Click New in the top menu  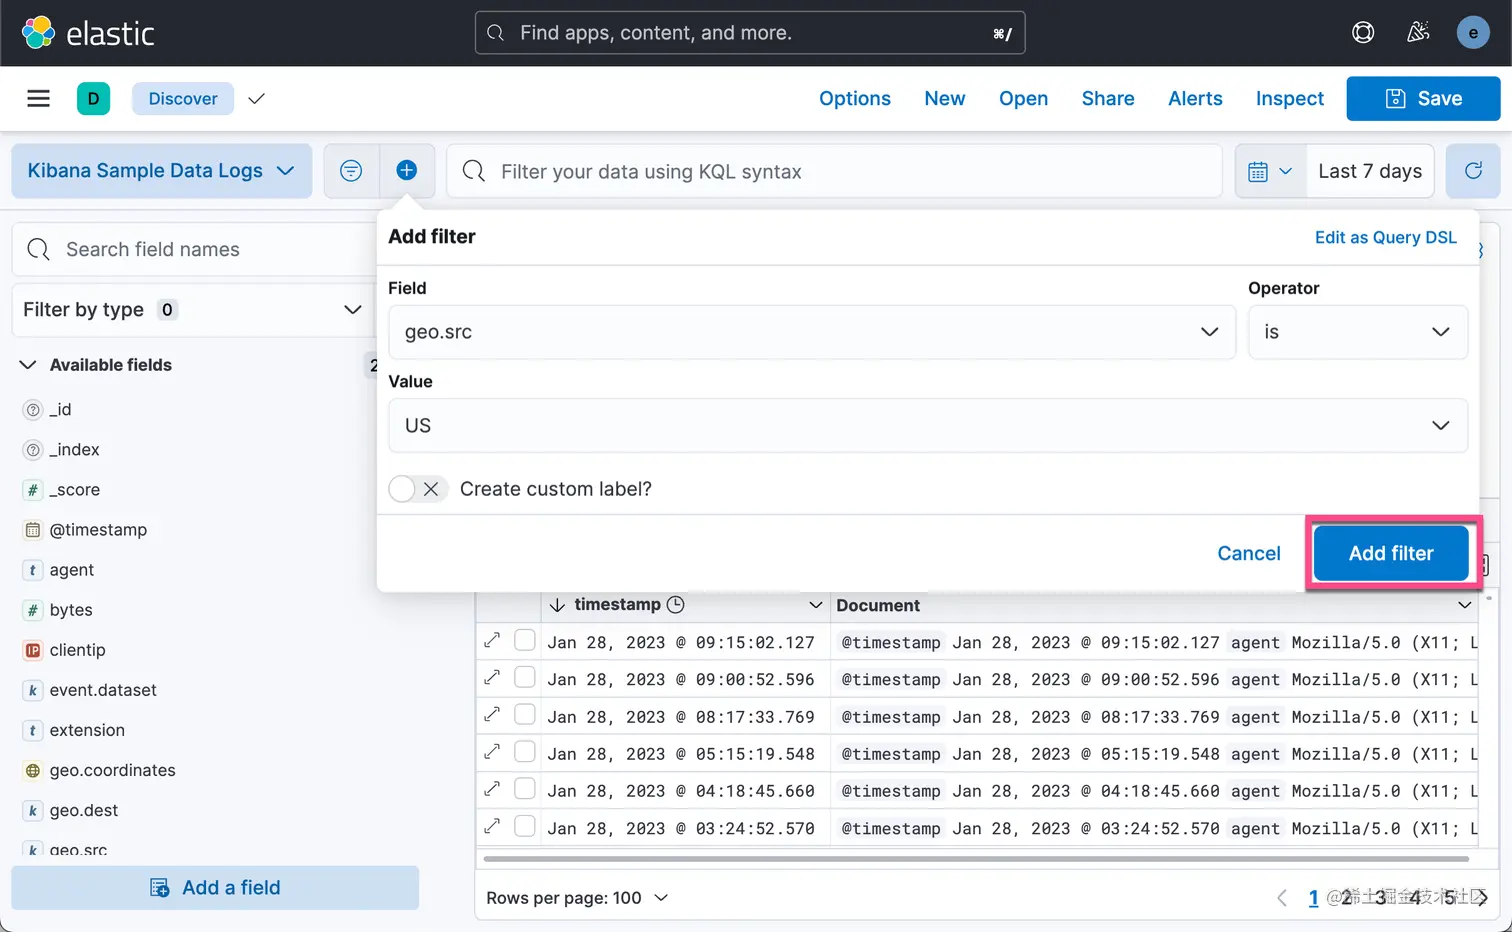pos(945,98)
